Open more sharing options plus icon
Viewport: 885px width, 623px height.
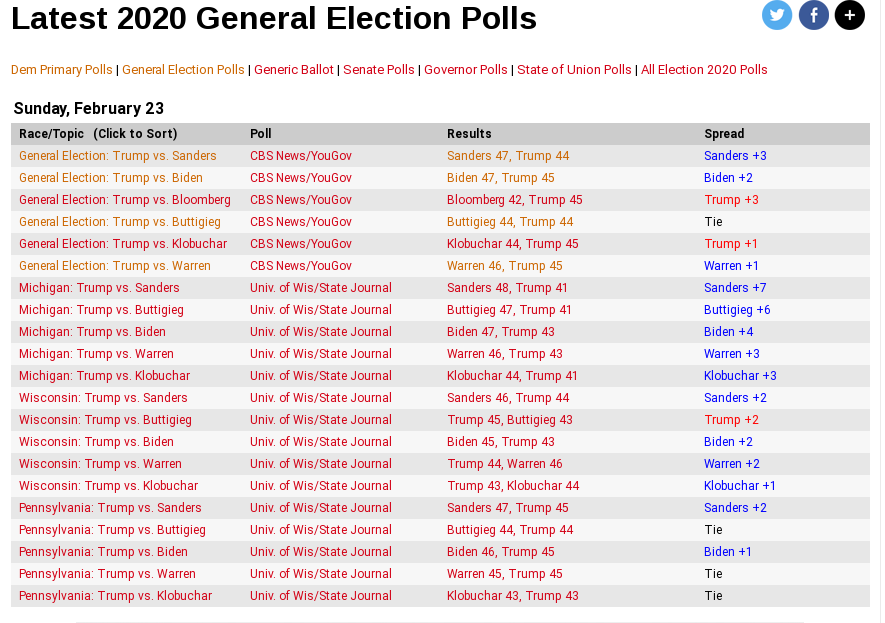[849, 15]
